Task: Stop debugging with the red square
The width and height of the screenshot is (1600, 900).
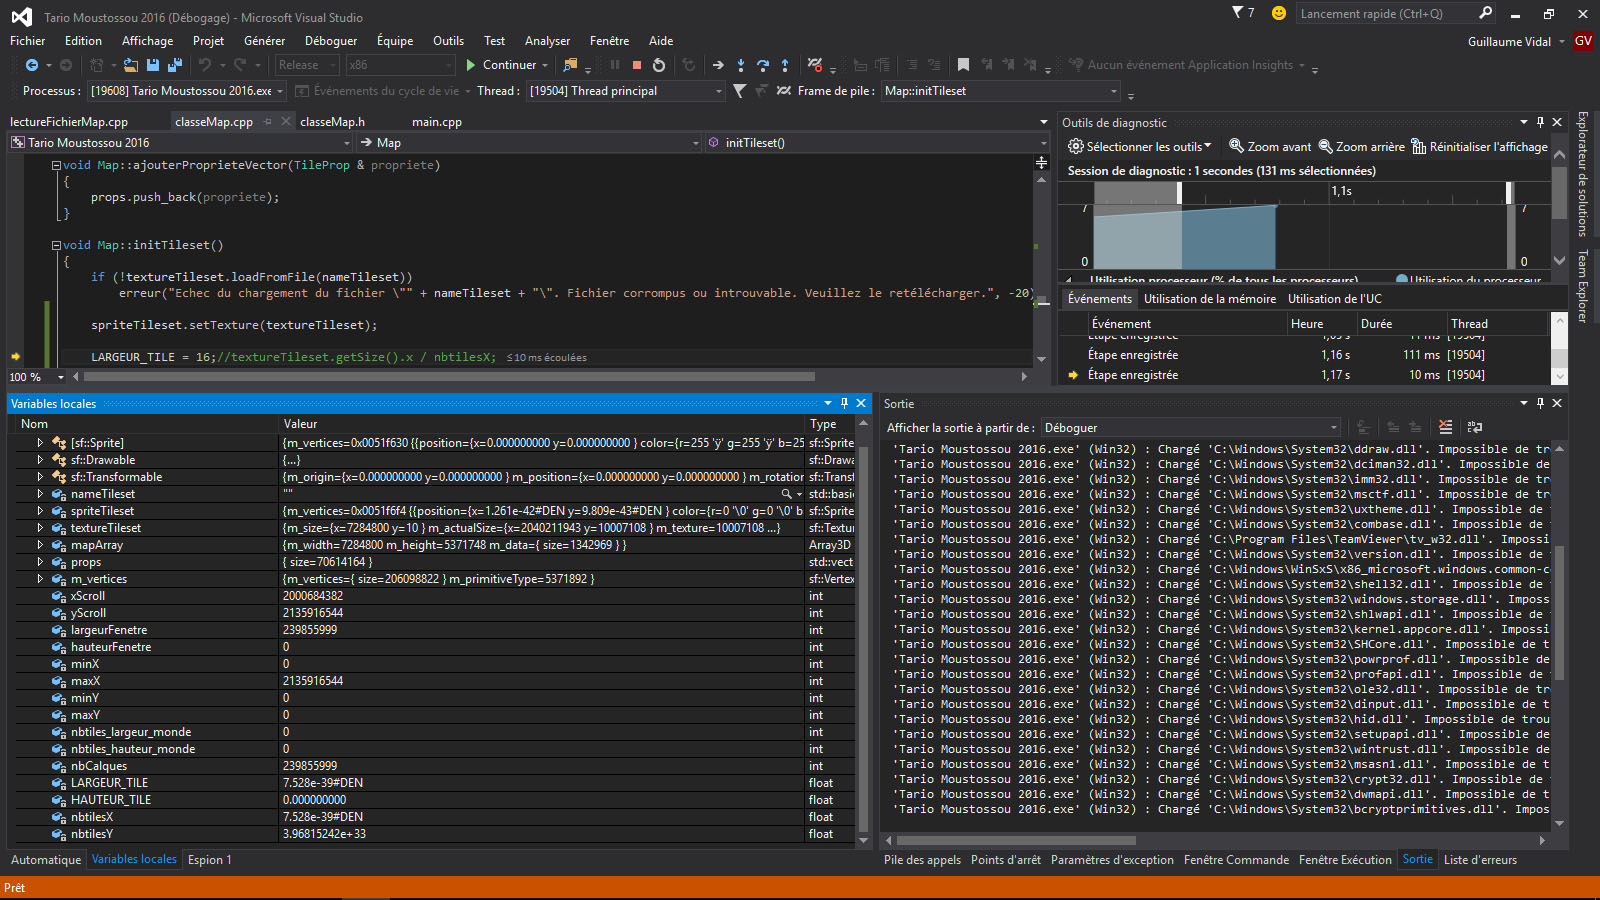Action: tap(637, 65)
